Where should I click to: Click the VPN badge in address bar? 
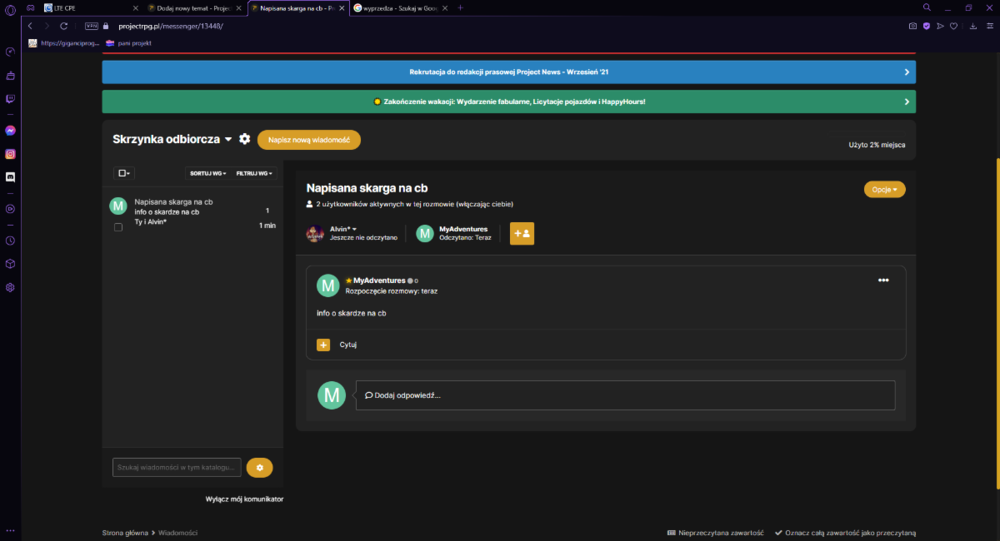coord(92,26)
